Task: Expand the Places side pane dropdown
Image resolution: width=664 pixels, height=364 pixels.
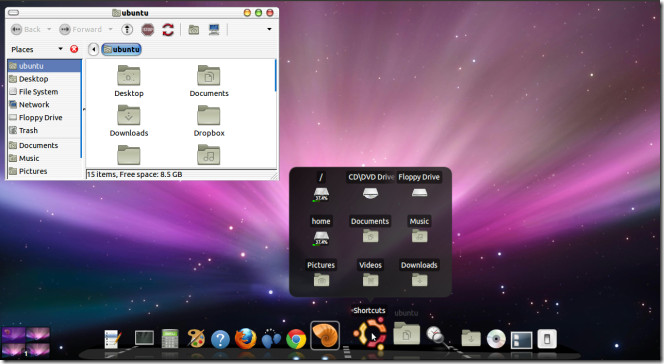Action: tap(60, 49)
